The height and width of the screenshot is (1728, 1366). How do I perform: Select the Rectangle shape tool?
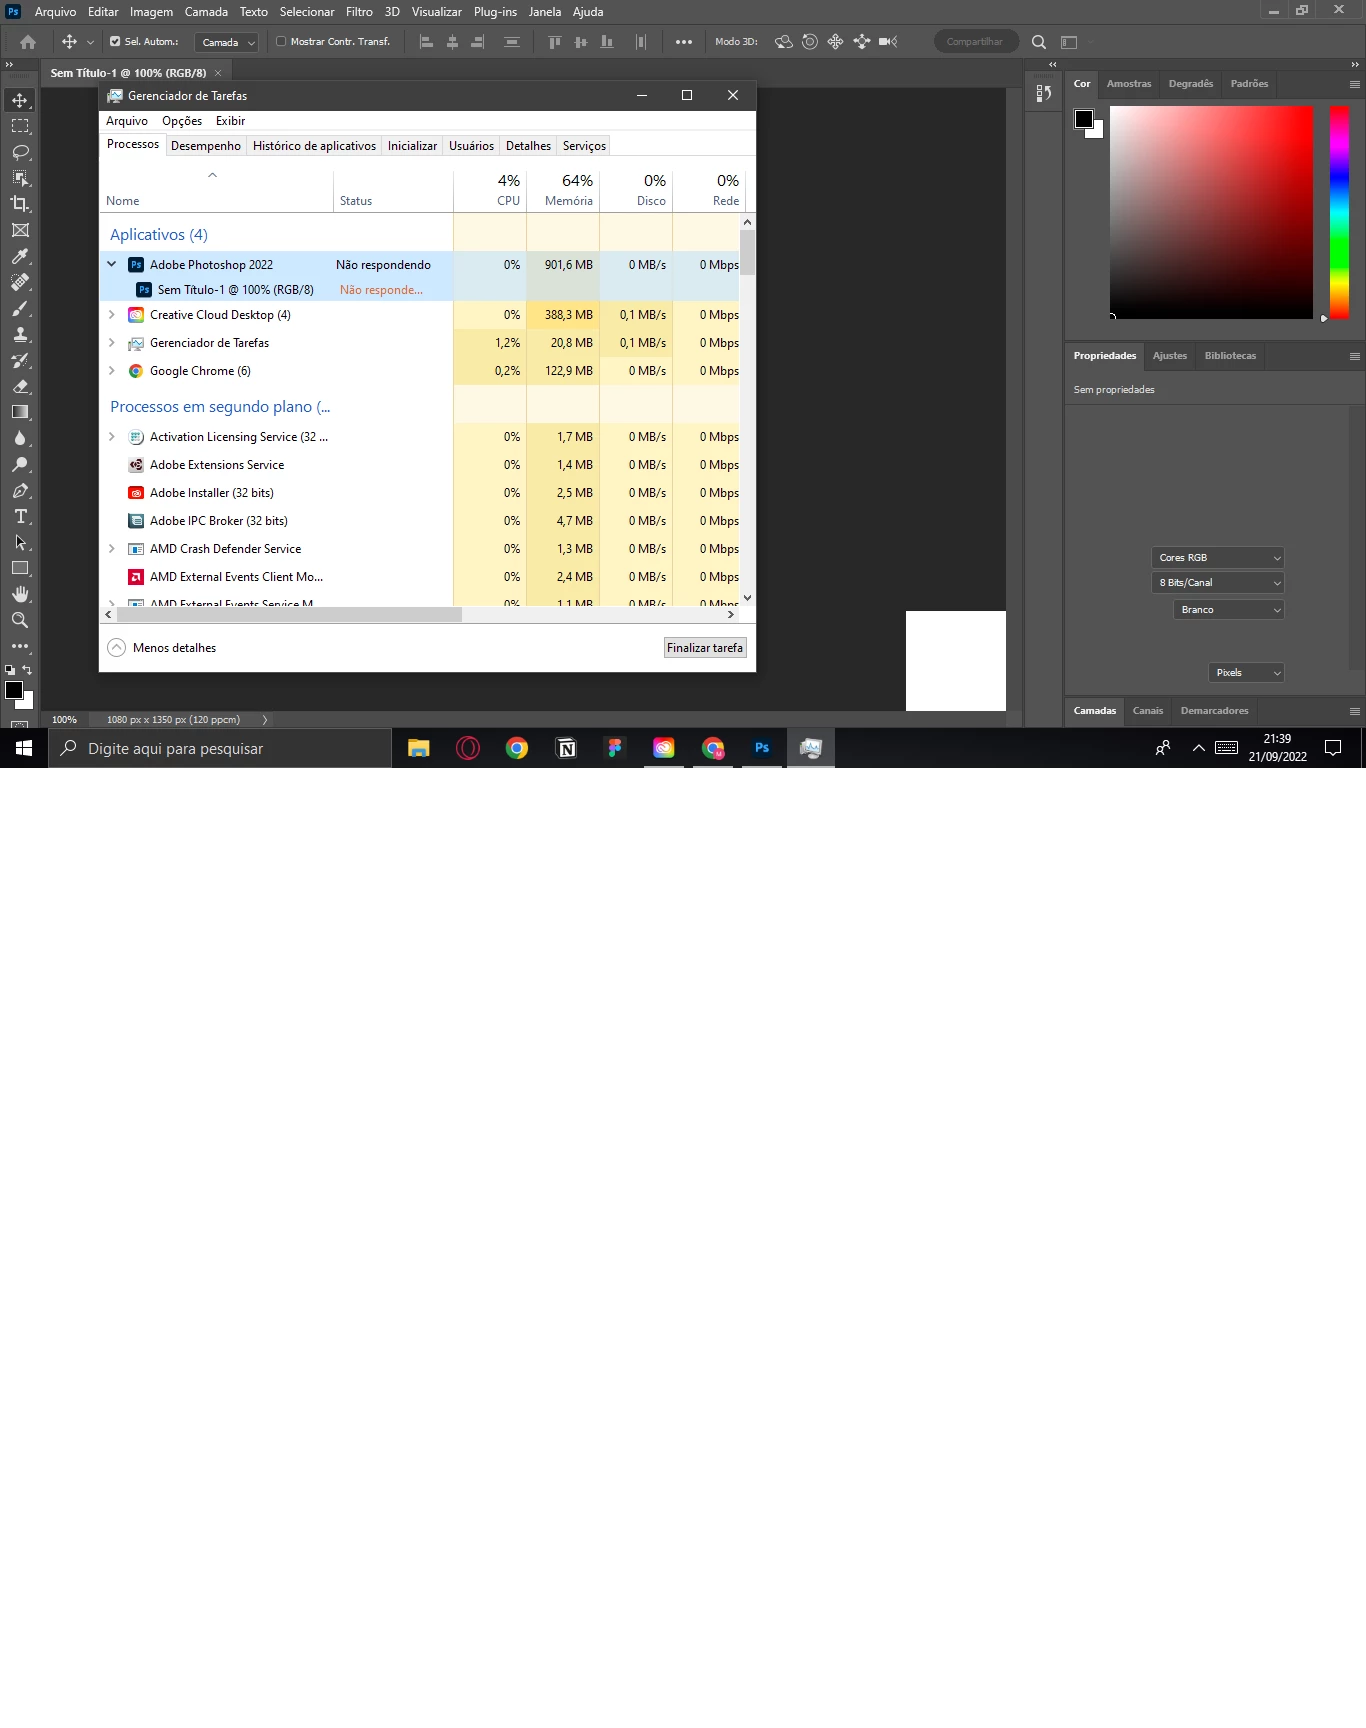click(20, 568)
